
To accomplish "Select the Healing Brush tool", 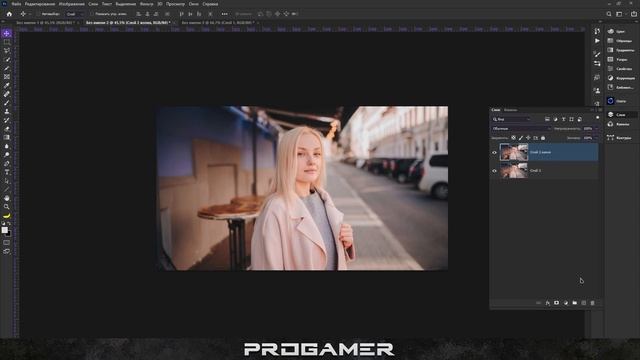I will coord(7,94).
